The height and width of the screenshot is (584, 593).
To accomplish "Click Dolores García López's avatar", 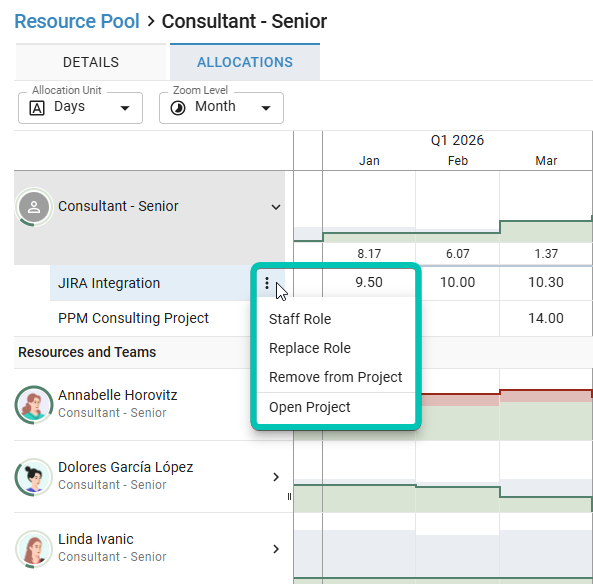I will tap(34, 477).
